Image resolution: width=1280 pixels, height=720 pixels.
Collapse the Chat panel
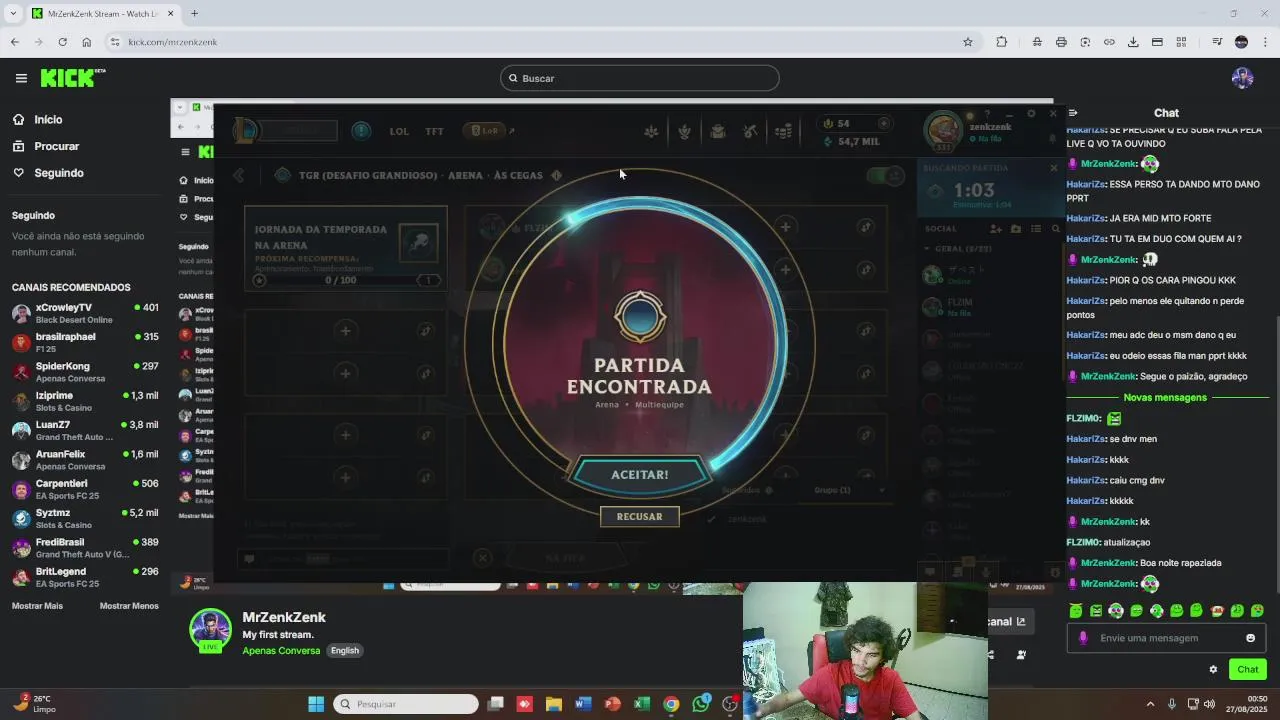pyautogui.click(x=1072, y=113)
